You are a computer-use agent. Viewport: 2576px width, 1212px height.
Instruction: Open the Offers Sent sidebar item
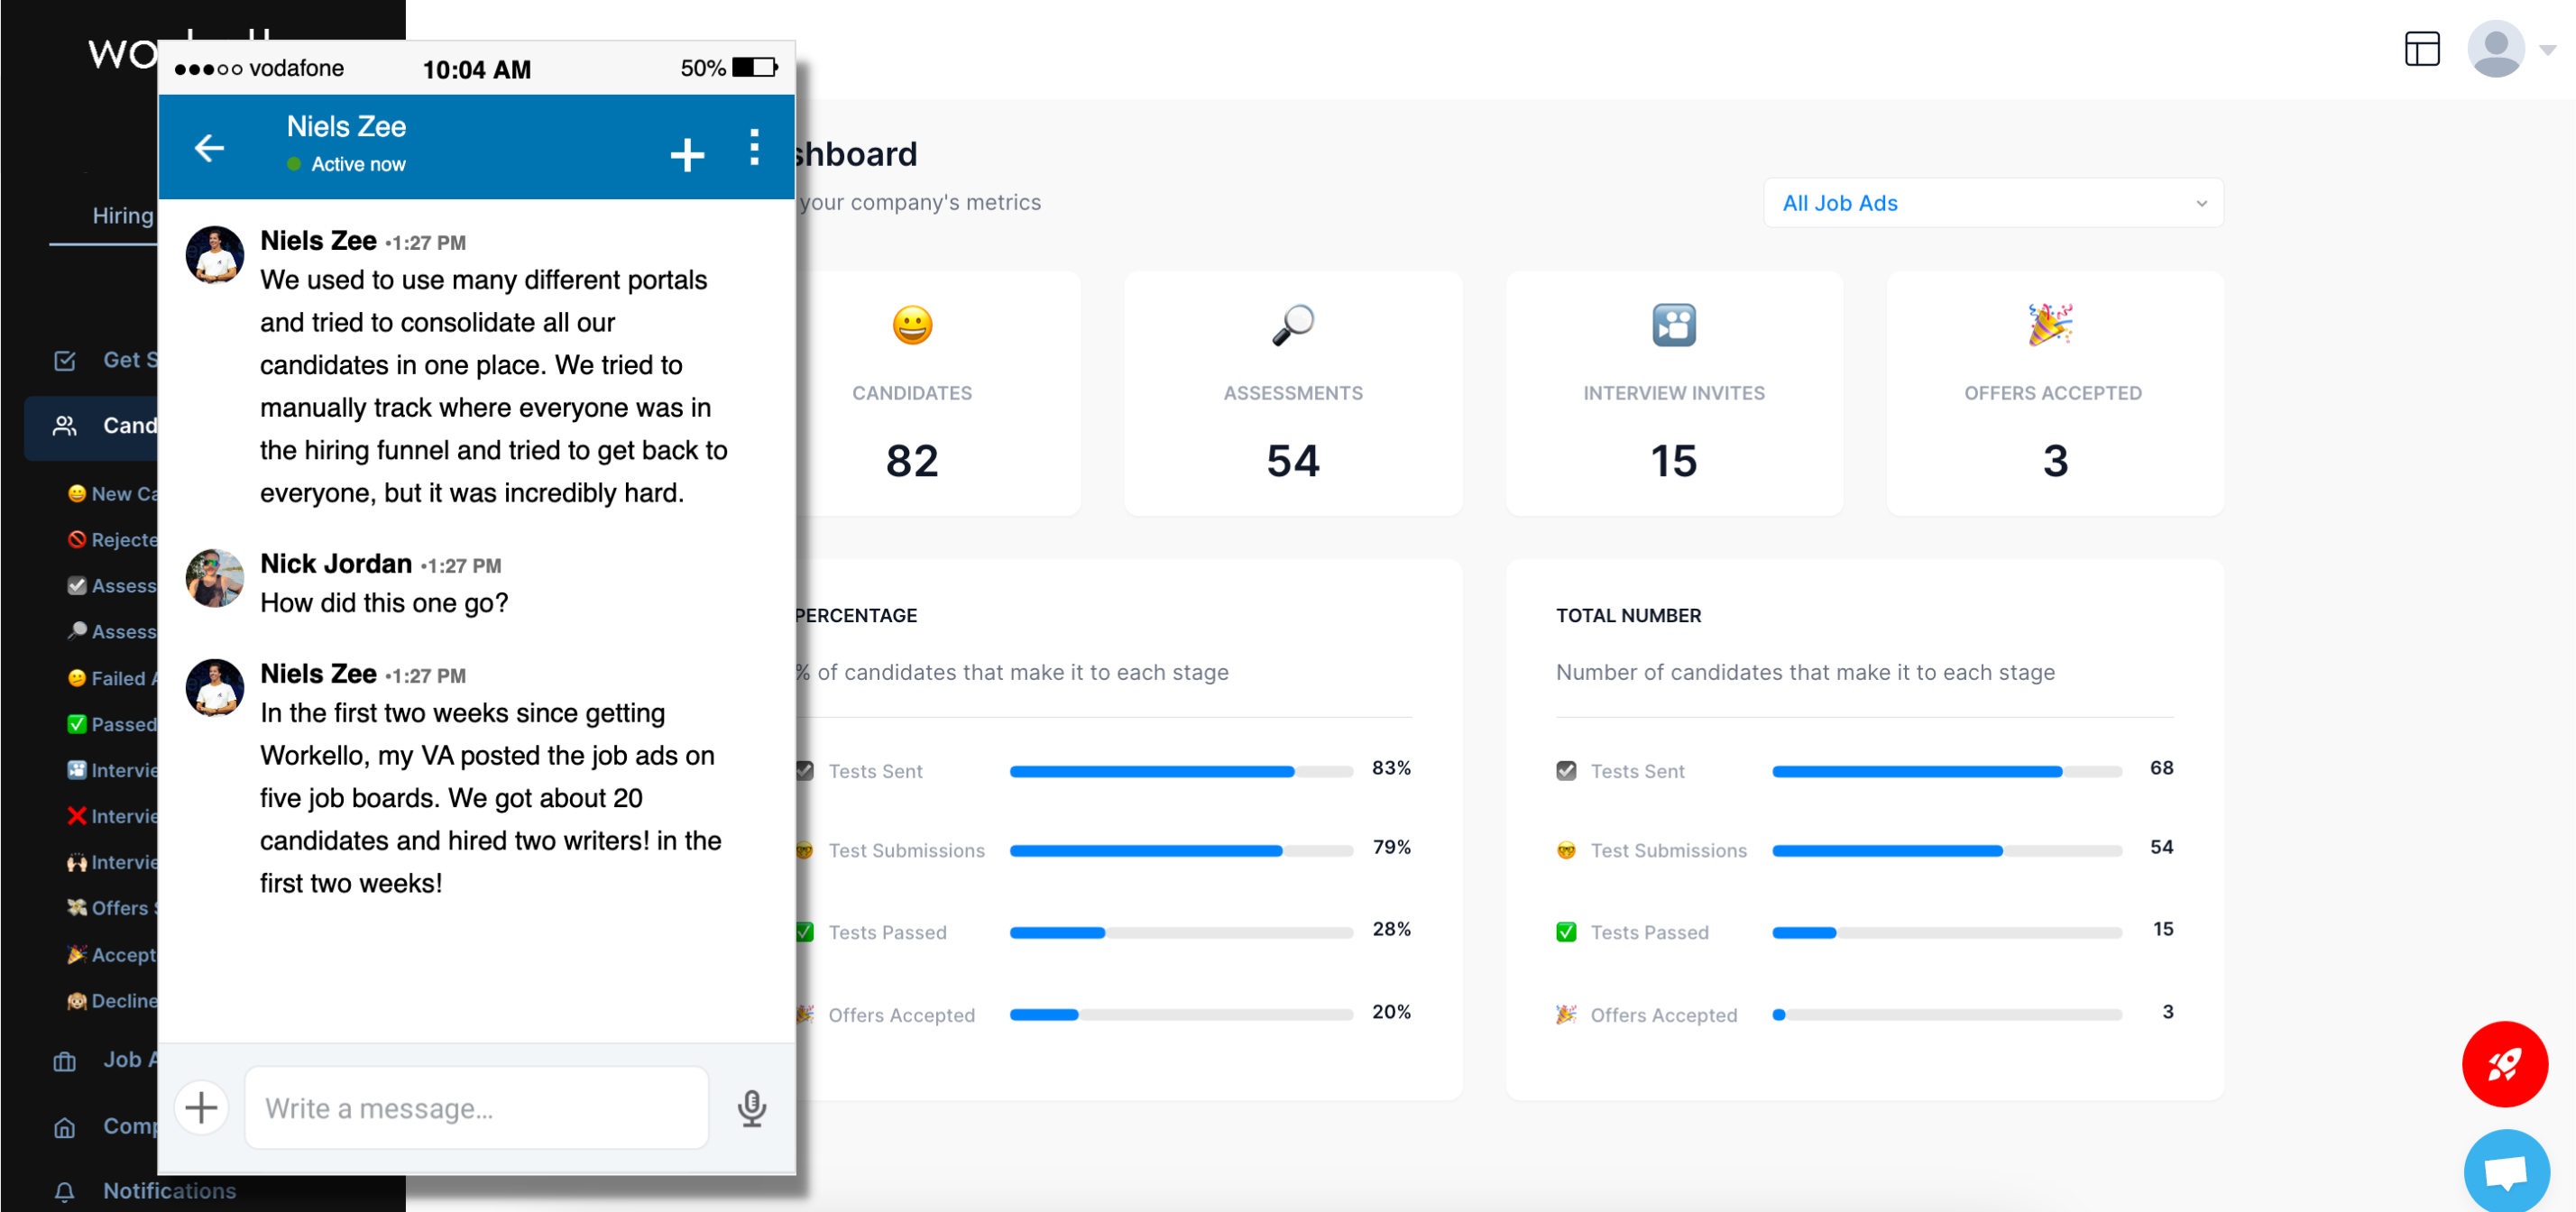(x=112, y=908)
